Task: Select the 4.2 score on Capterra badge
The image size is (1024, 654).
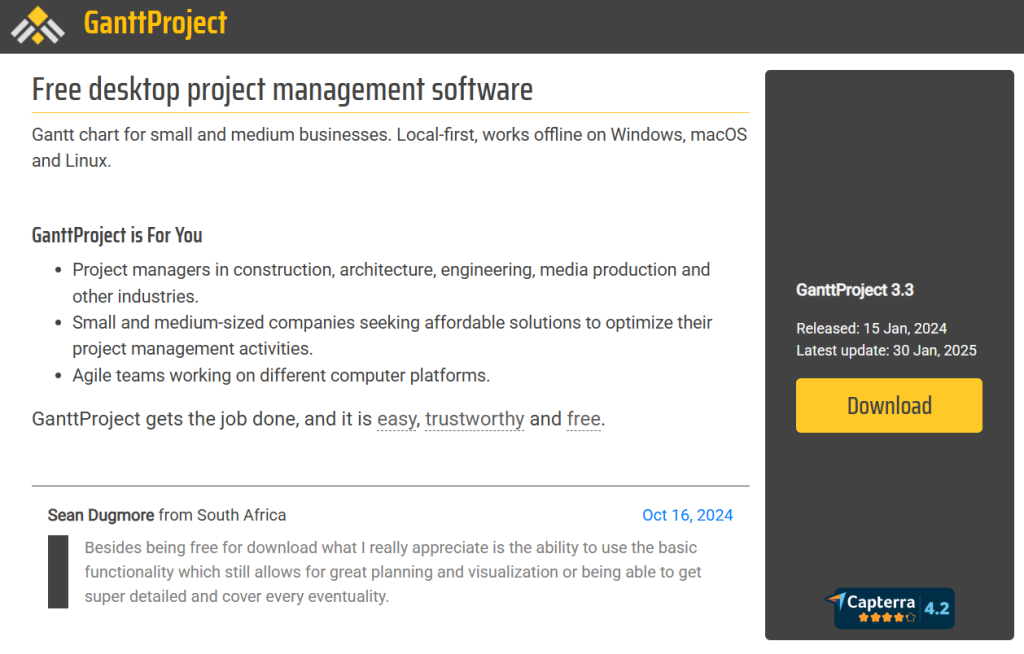Action: 936,608
